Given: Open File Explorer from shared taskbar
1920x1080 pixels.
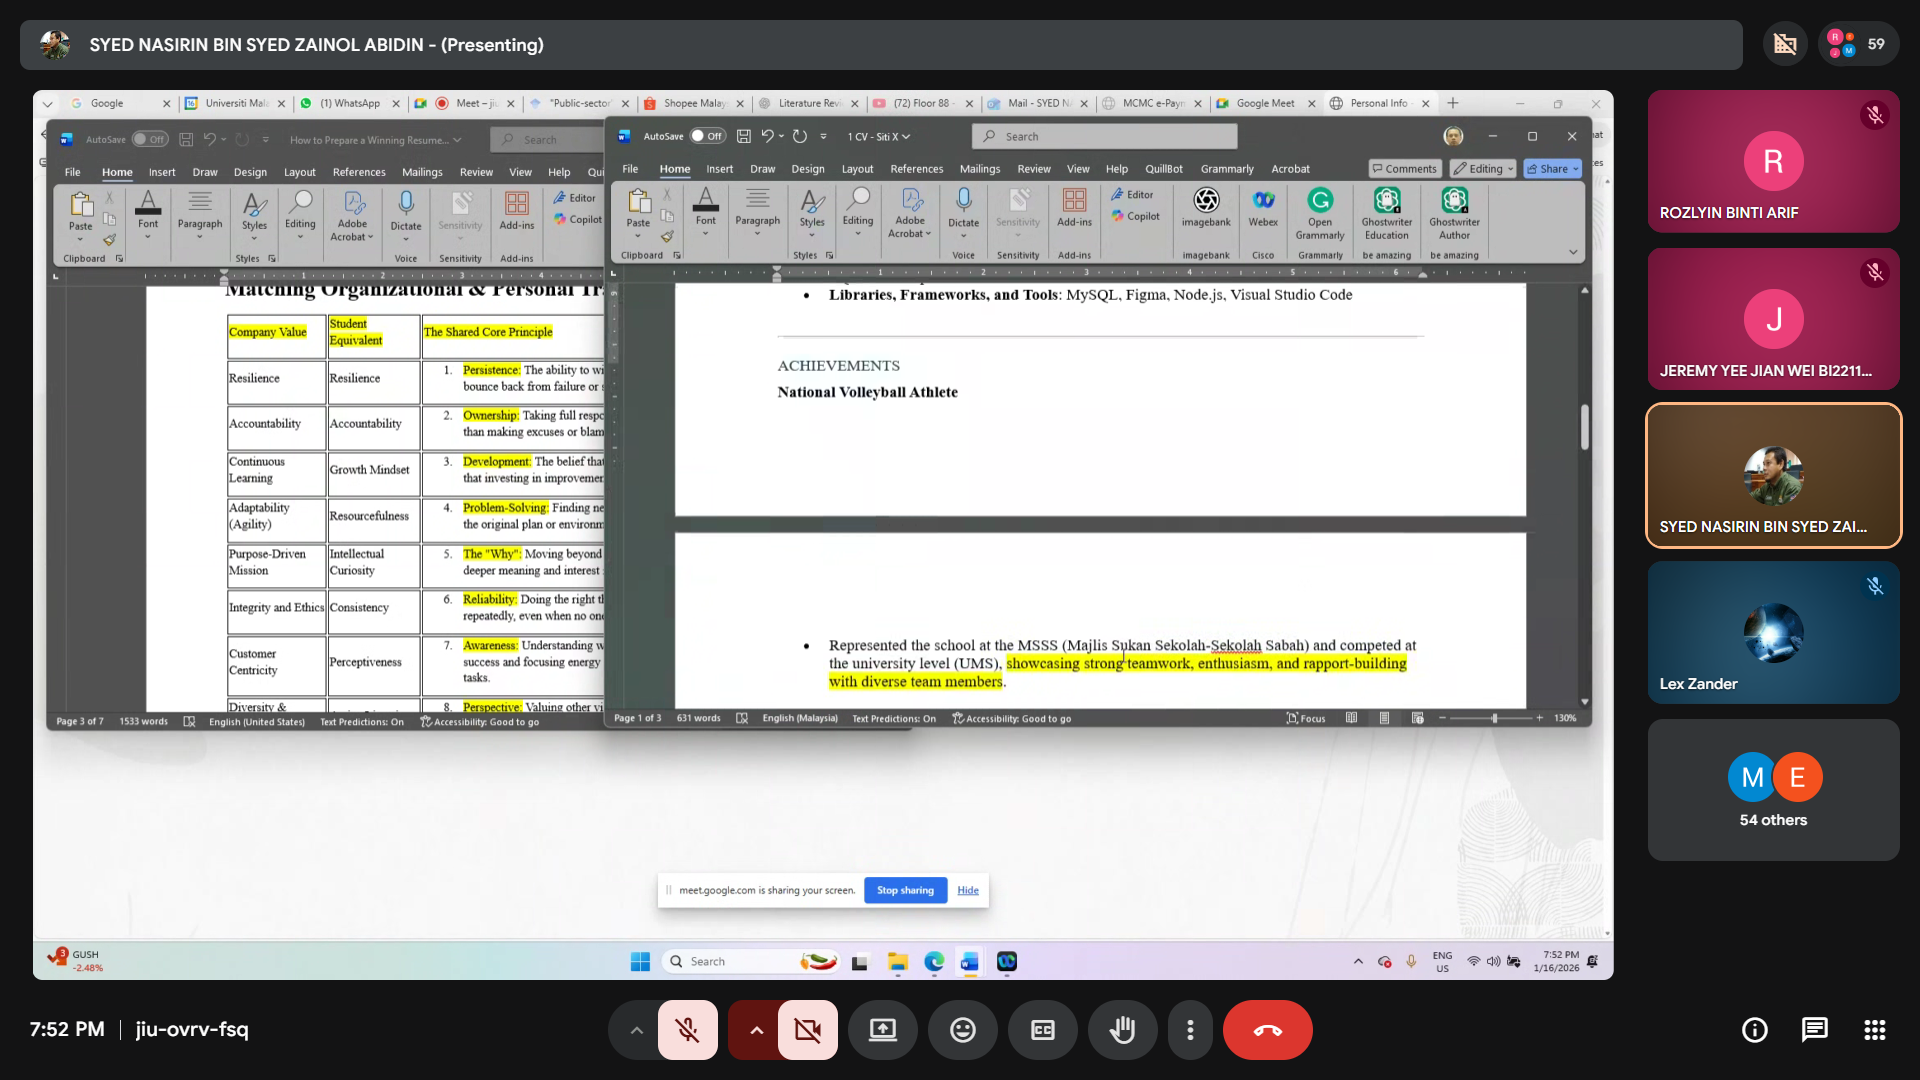Looking at the screenshot, I should [897, 961].
